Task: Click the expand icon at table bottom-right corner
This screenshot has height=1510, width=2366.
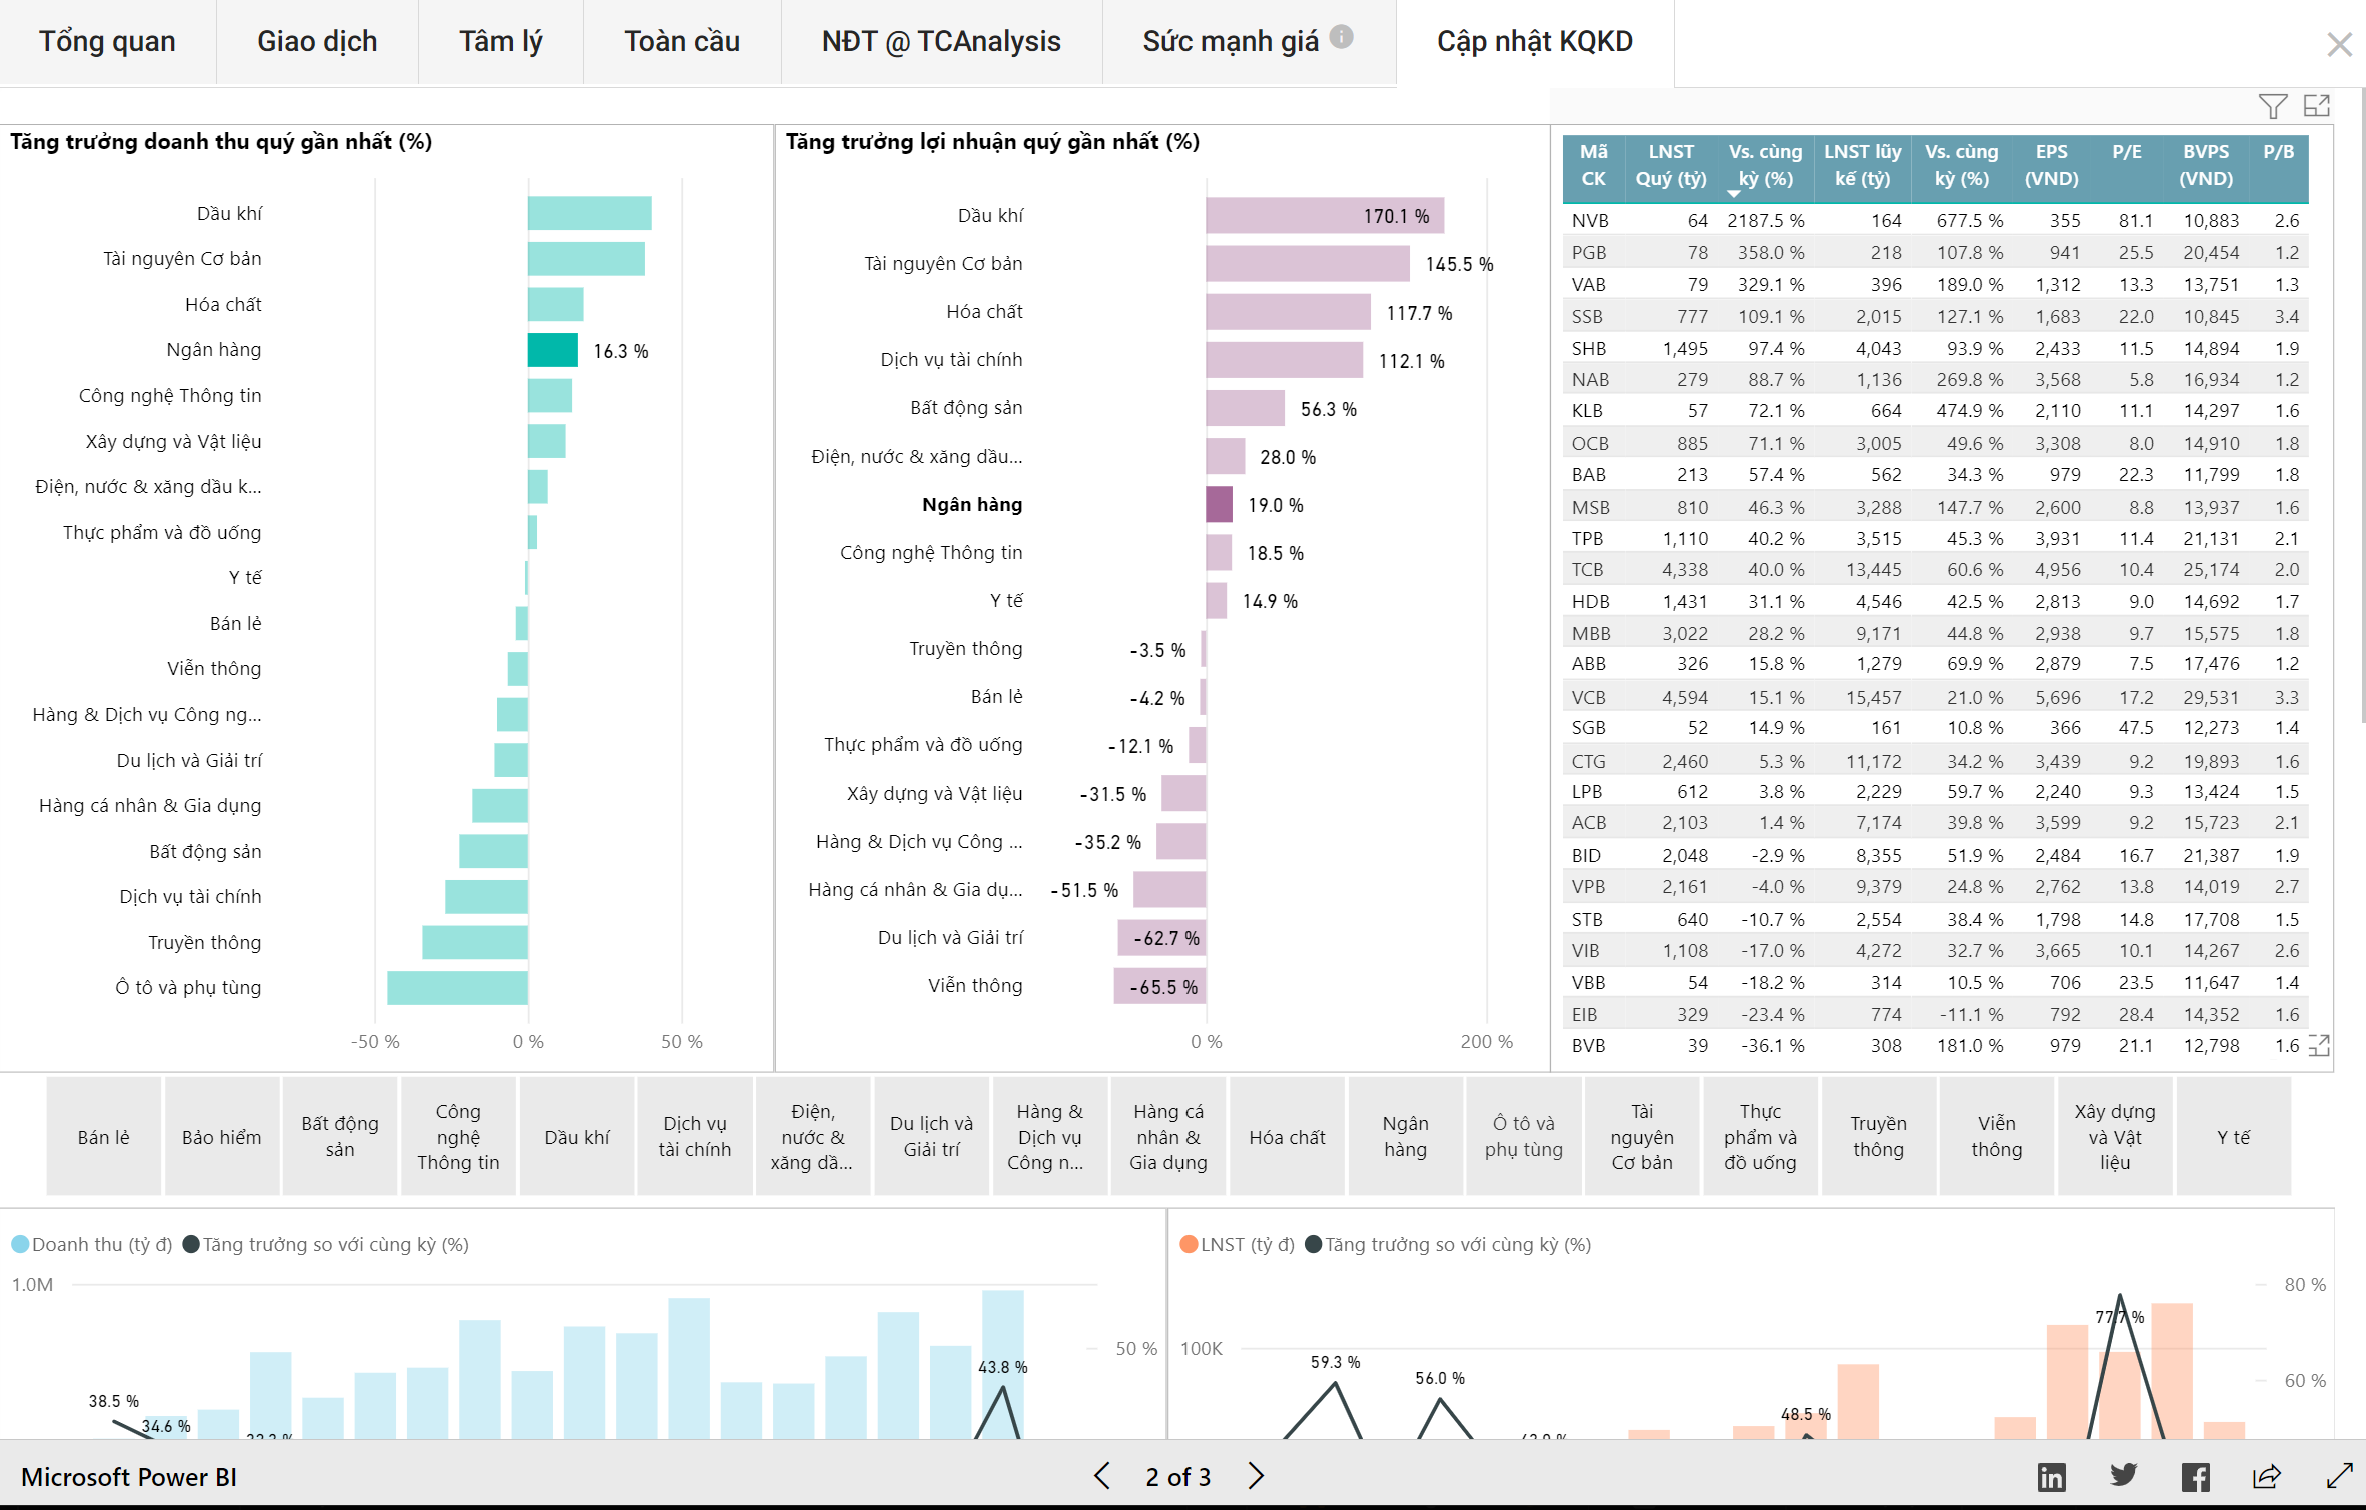Action: pyautogui.click(x=2319, y=1046)
